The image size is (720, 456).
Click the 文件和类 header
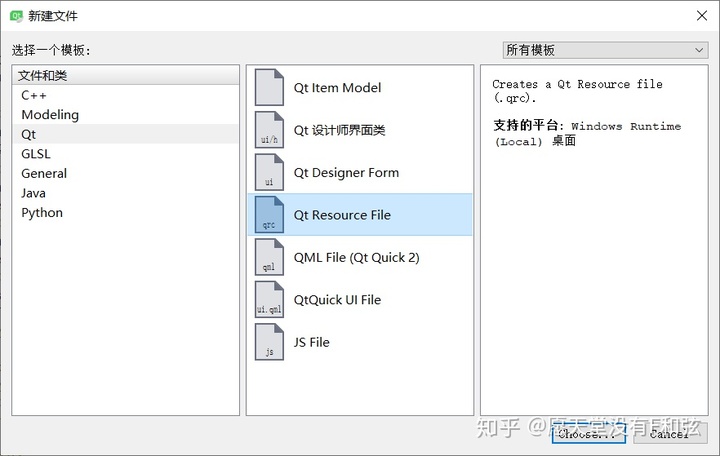(125, 75)
